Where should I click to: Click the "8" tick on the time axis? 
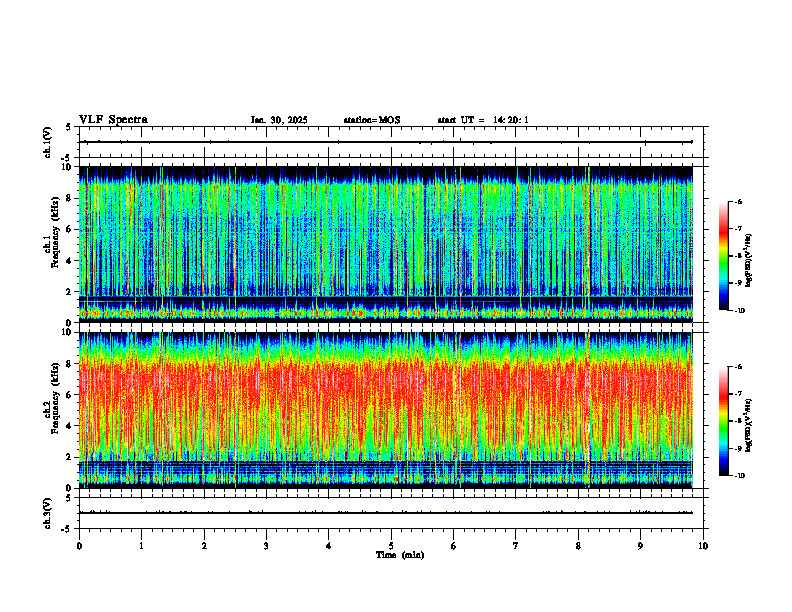578,546
